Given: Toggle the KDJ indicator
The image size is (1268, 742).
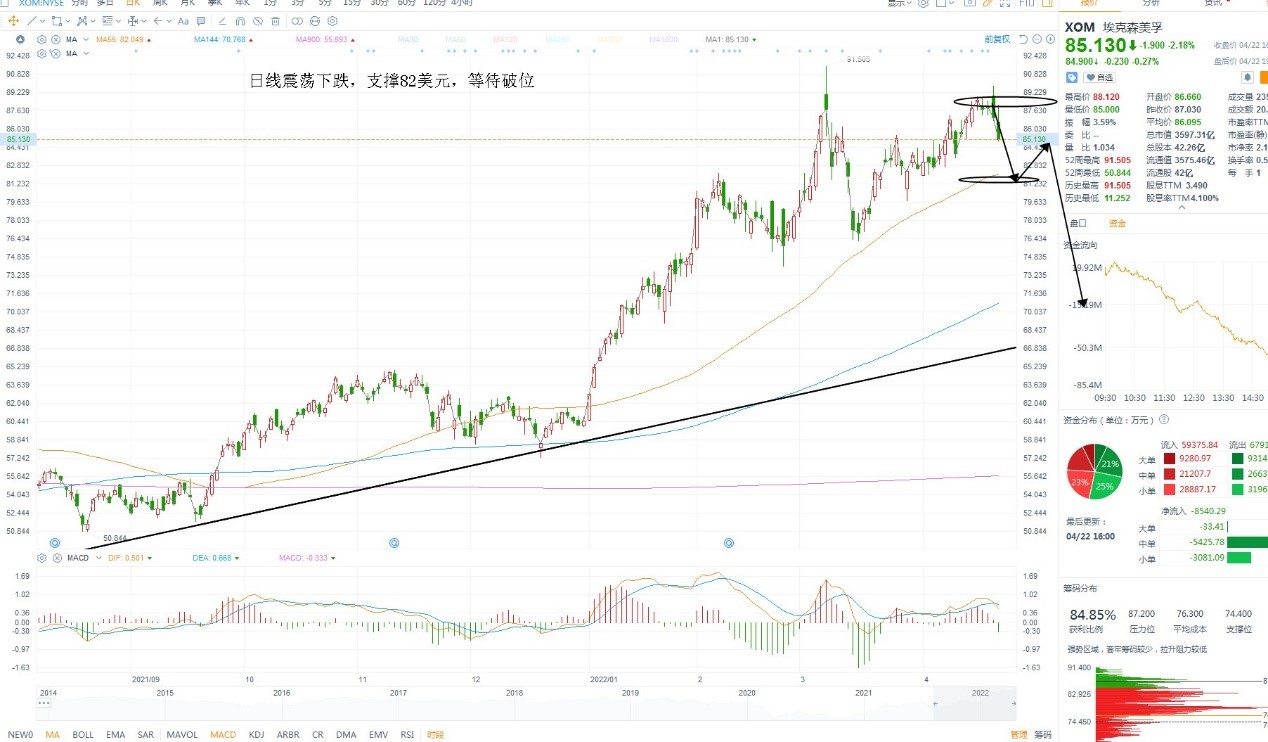Looking at the screenshot, I should tap(256, 734).
